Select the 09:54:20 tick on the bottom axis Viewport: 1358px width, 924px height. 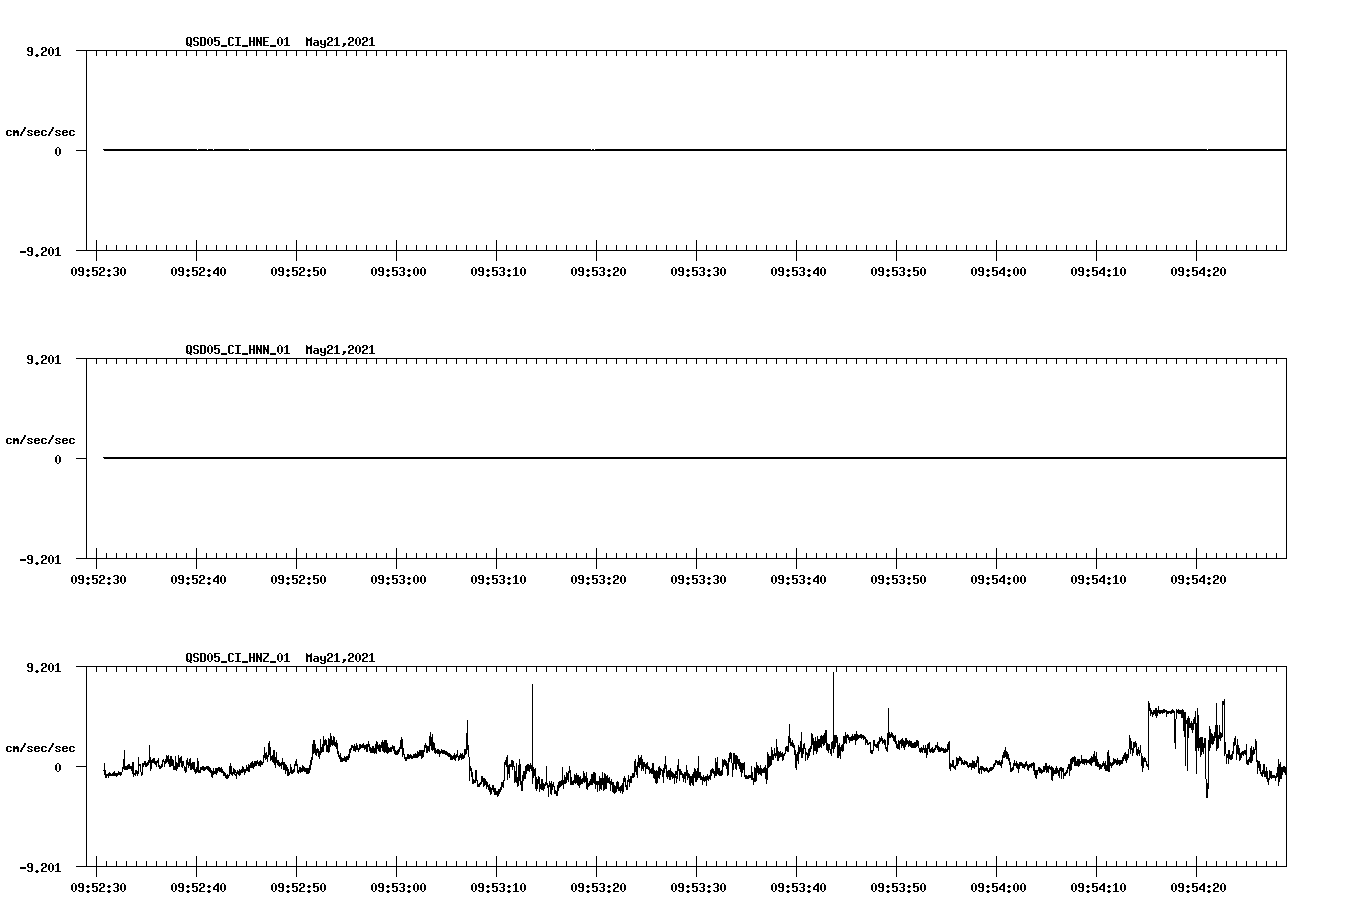1199,886
